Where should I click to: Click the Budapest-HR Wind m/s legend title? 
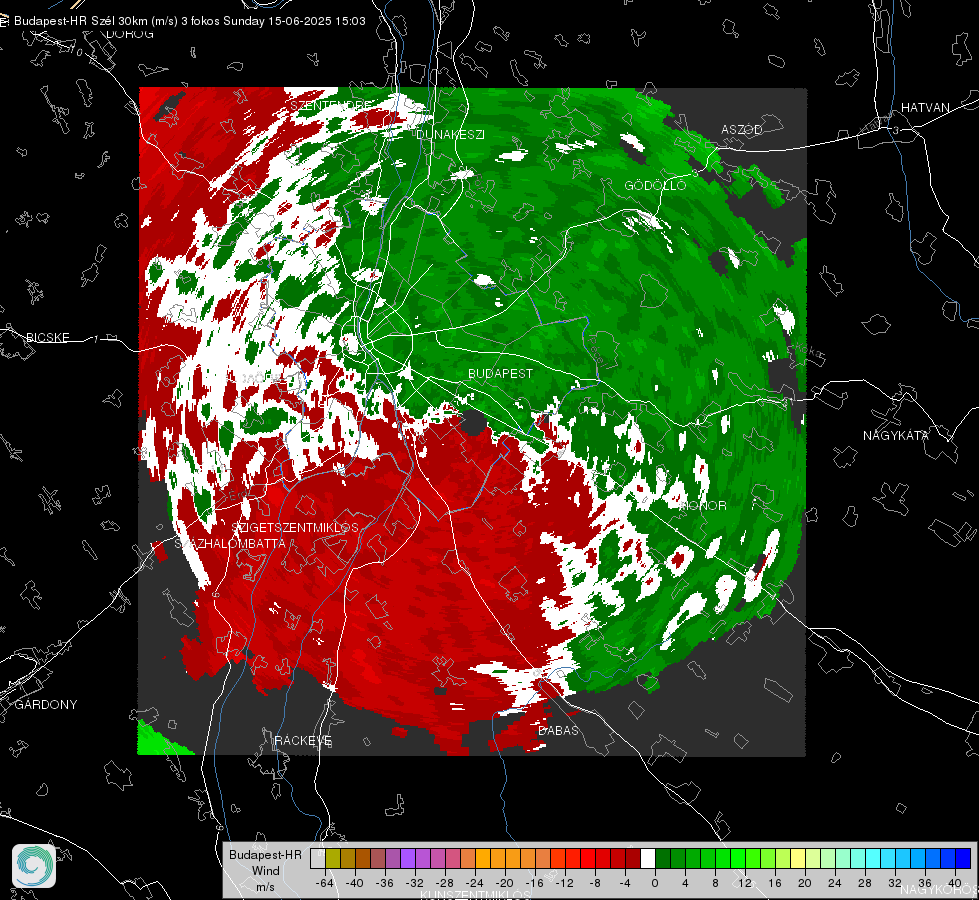[x=265, y=871]
